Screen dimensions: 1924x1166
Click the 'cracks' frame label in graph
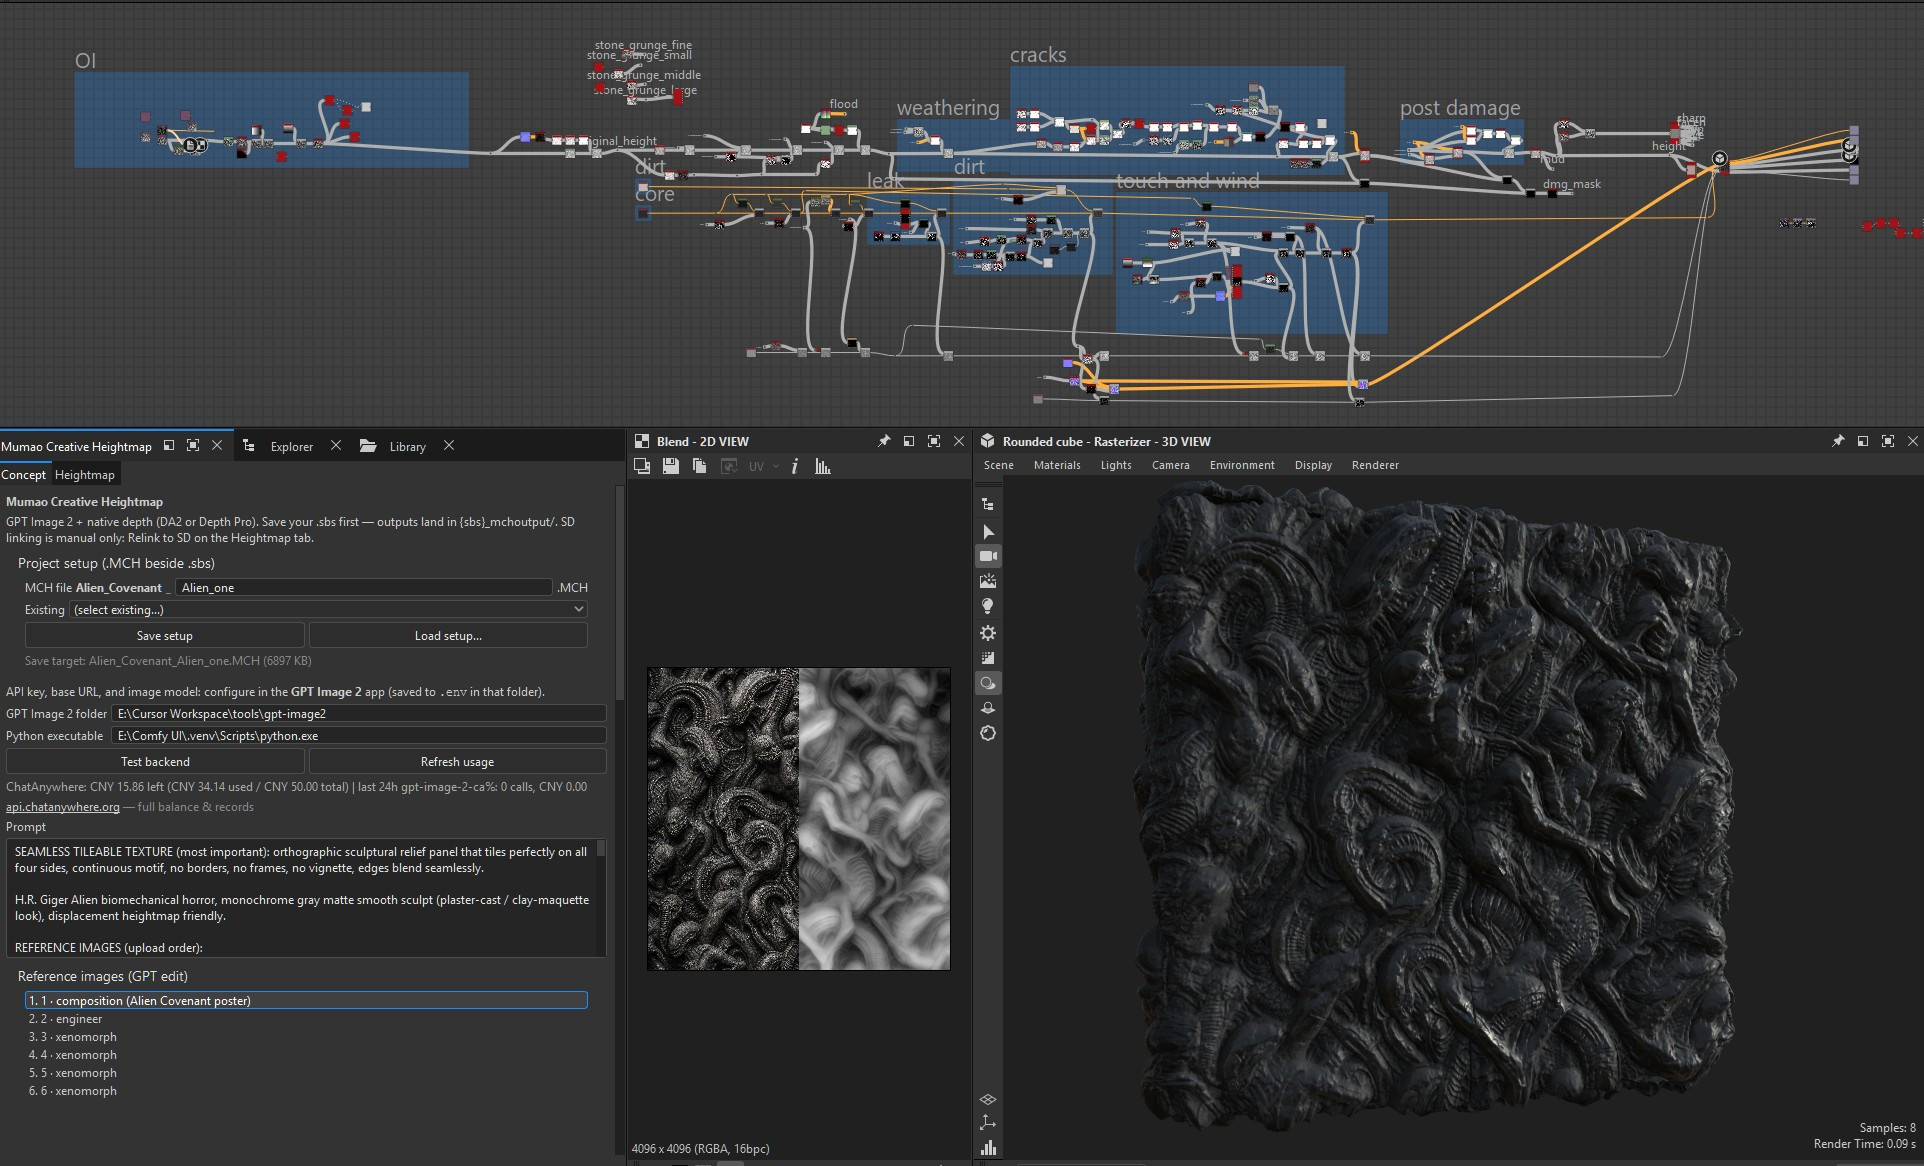click(x=1038, y=55)
